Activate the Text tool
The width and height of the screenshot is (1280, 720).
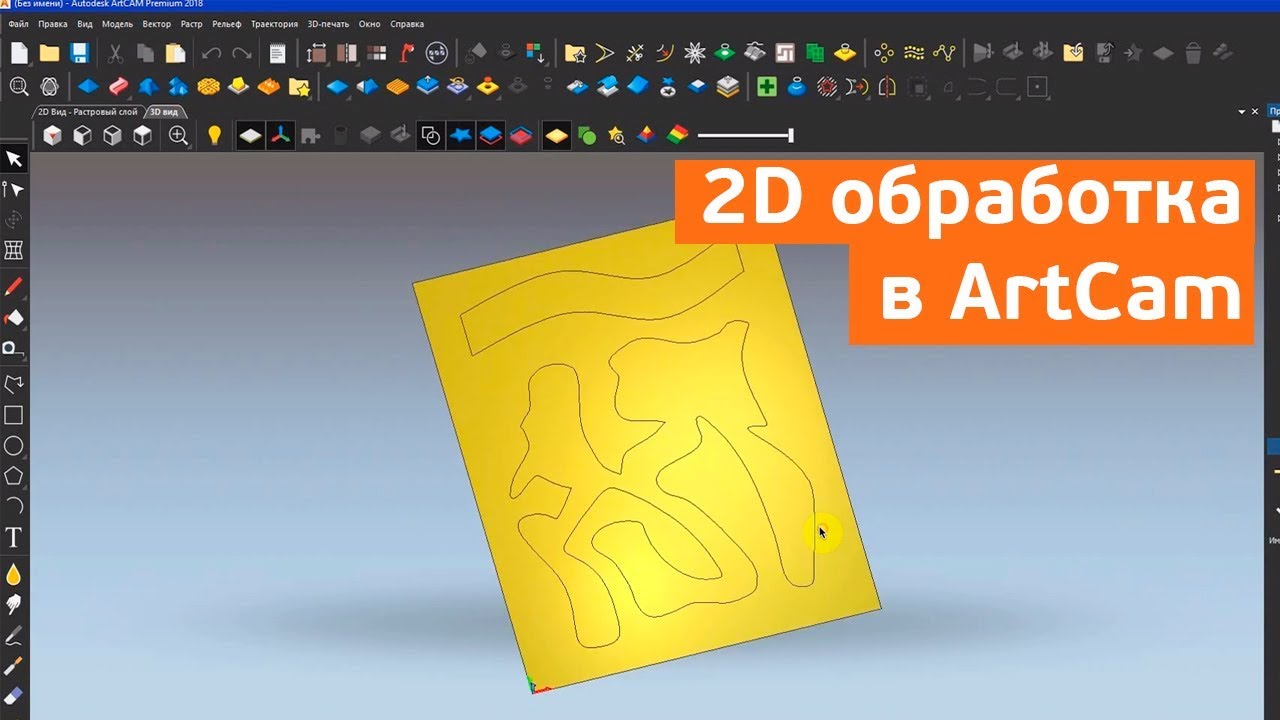click(x=14, y=538)
